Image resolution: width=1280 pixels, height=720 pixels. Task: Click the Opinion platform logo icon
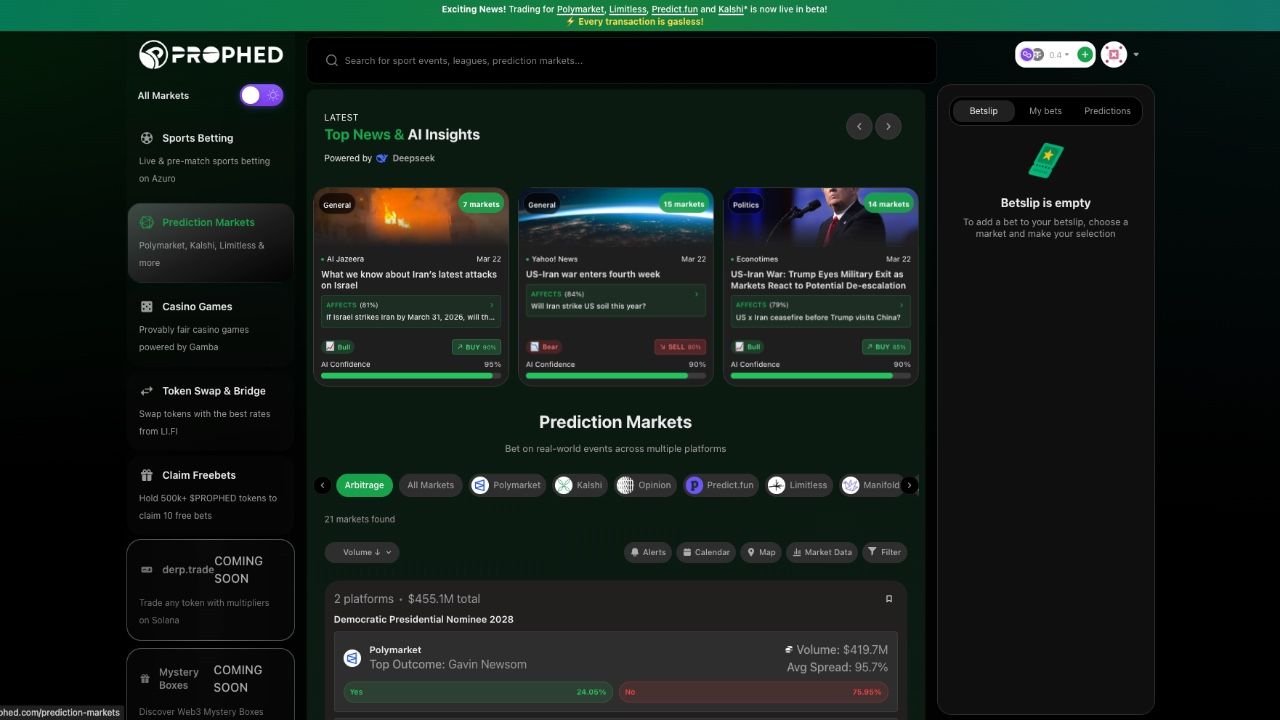pos(625,485)
